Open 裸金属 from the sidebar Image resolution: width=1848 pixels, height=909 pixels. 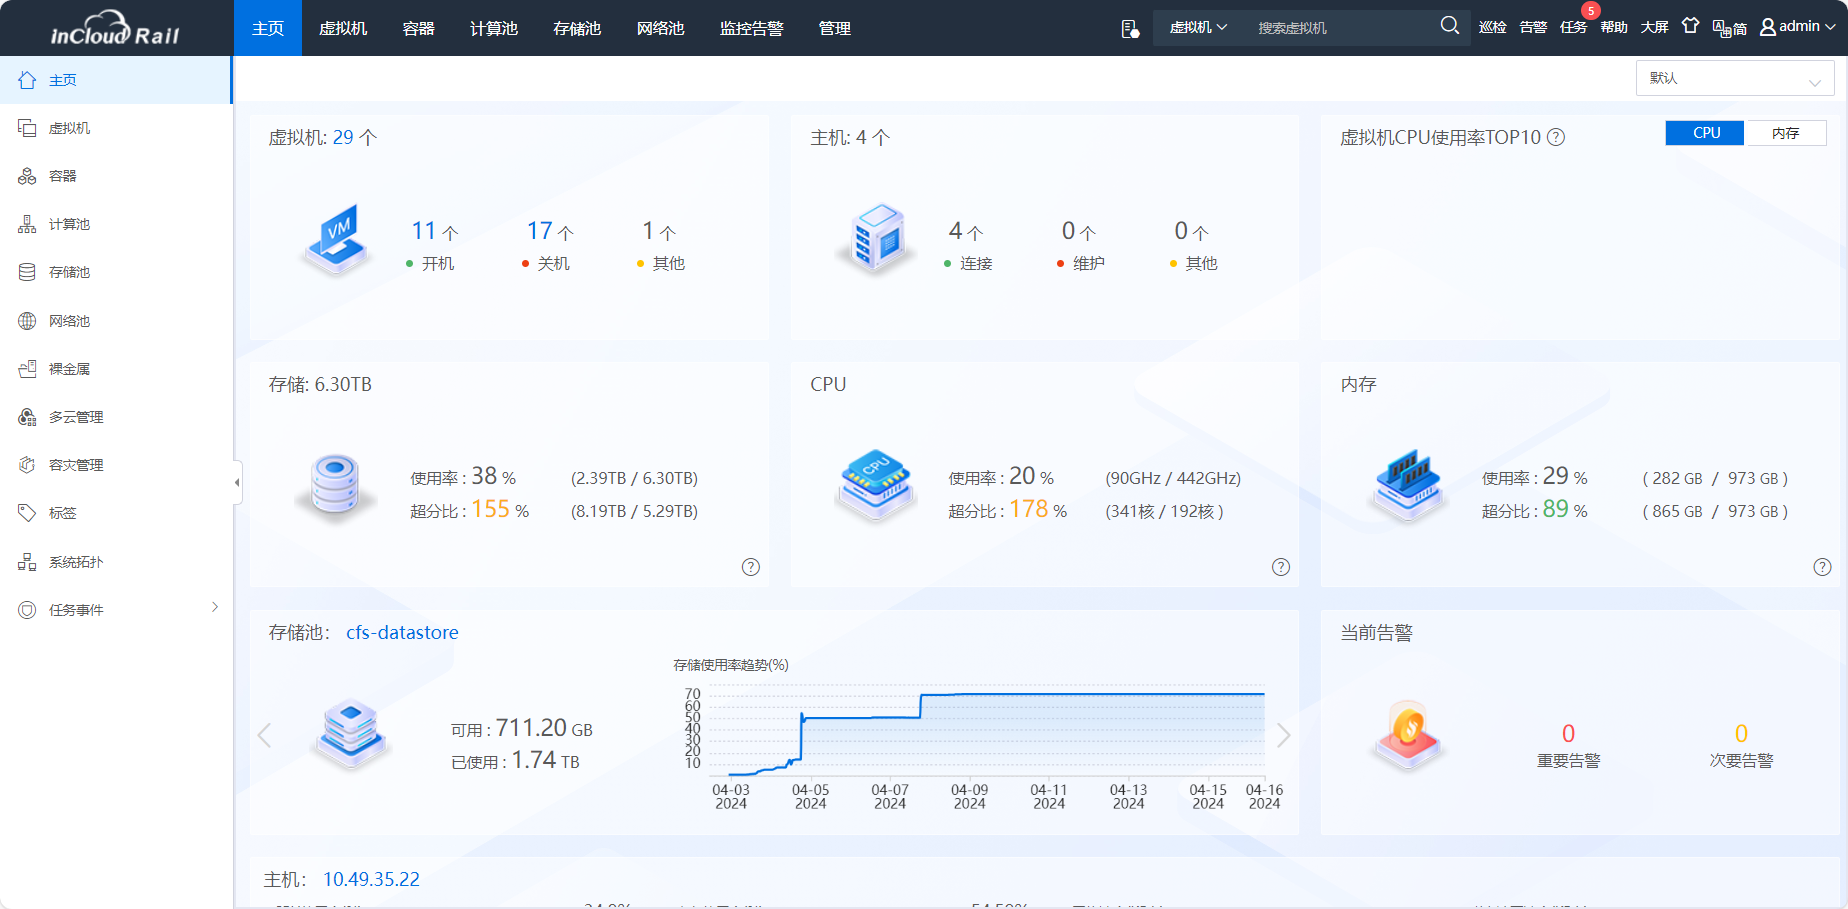point(69,369)
